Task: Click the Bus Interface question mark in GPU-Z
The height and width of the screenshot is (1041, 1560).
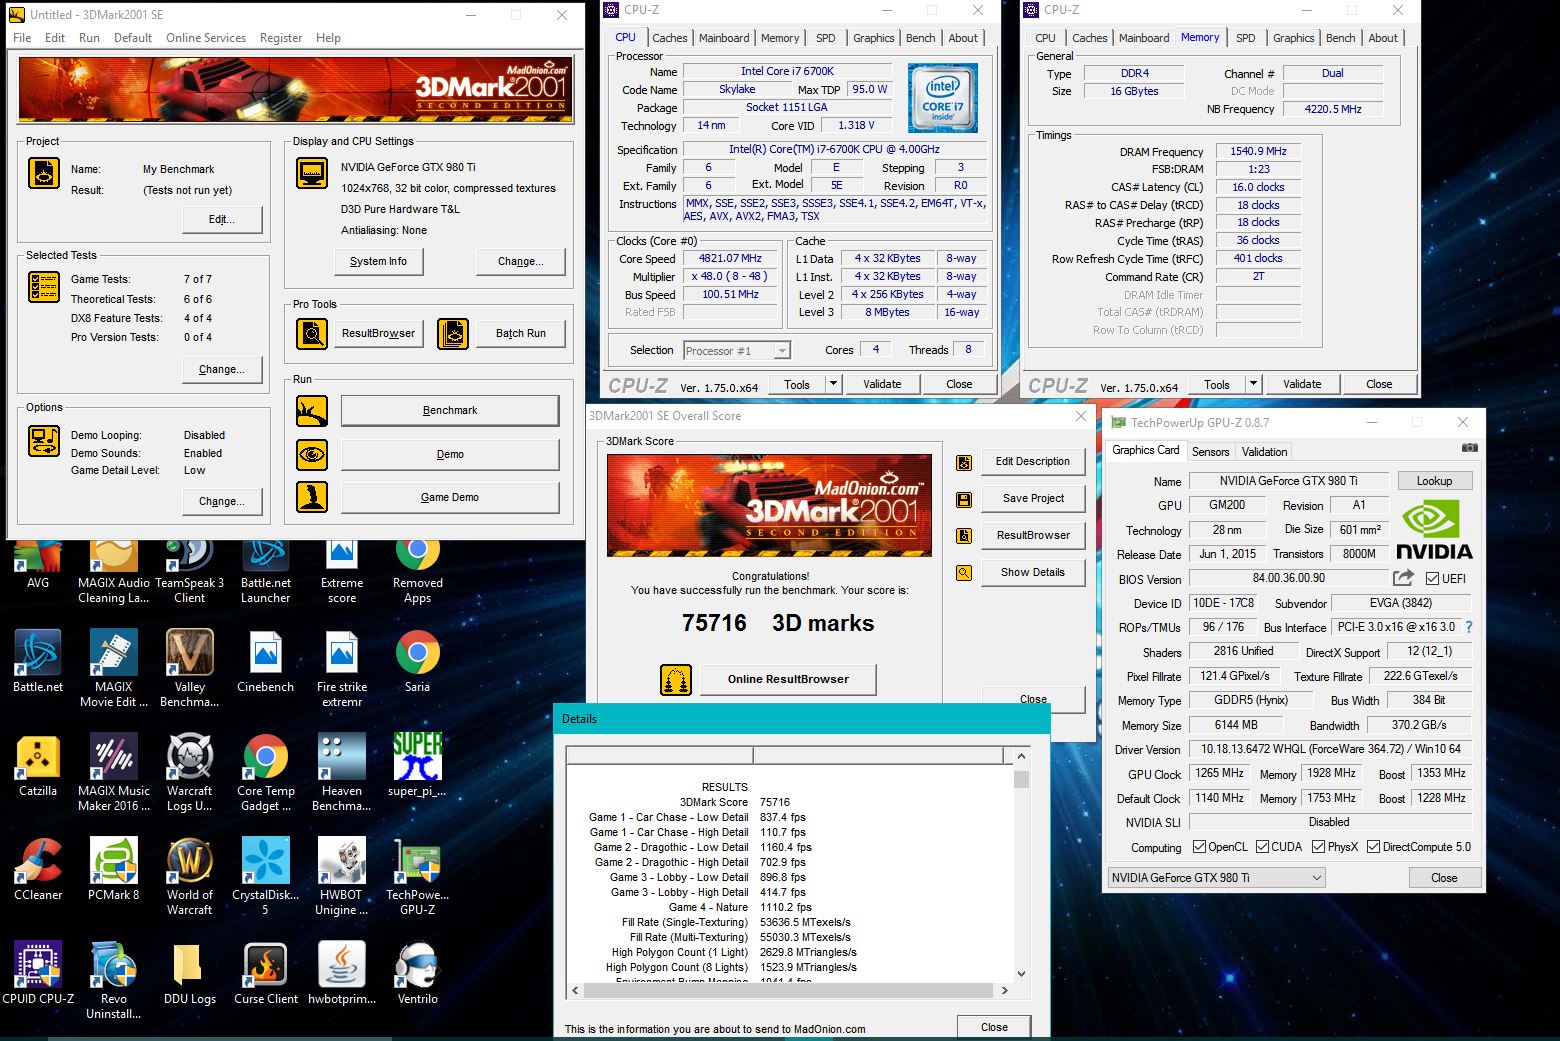Action: 1469,627
